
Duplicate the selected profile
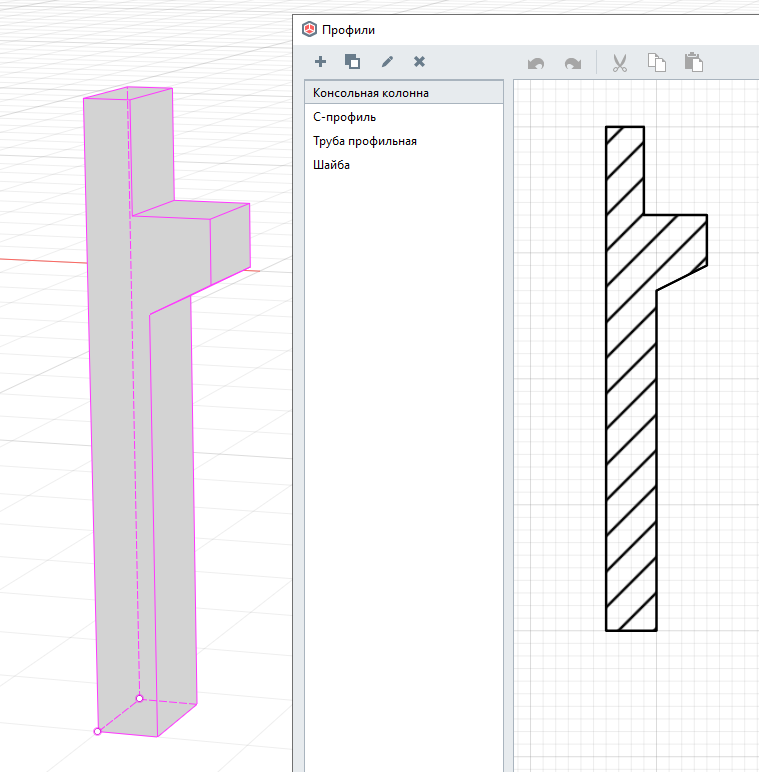coord(352,62)
